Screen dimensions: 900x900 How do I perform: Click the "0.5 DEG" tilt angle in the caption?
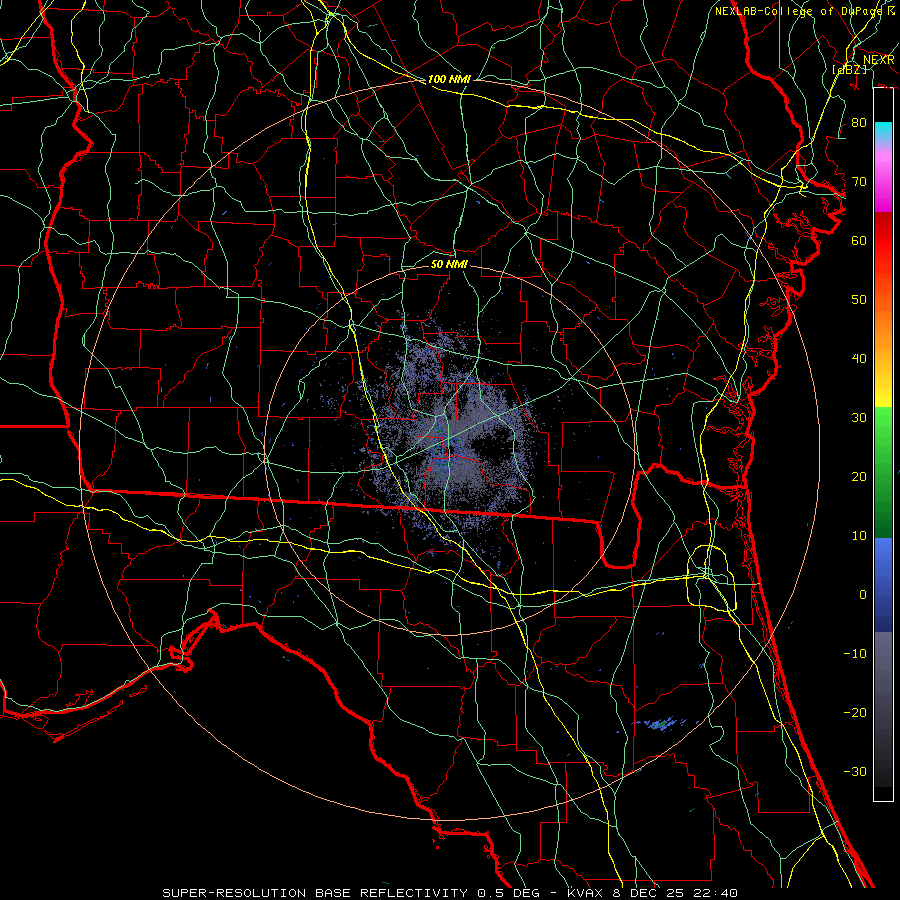[509, 893]
